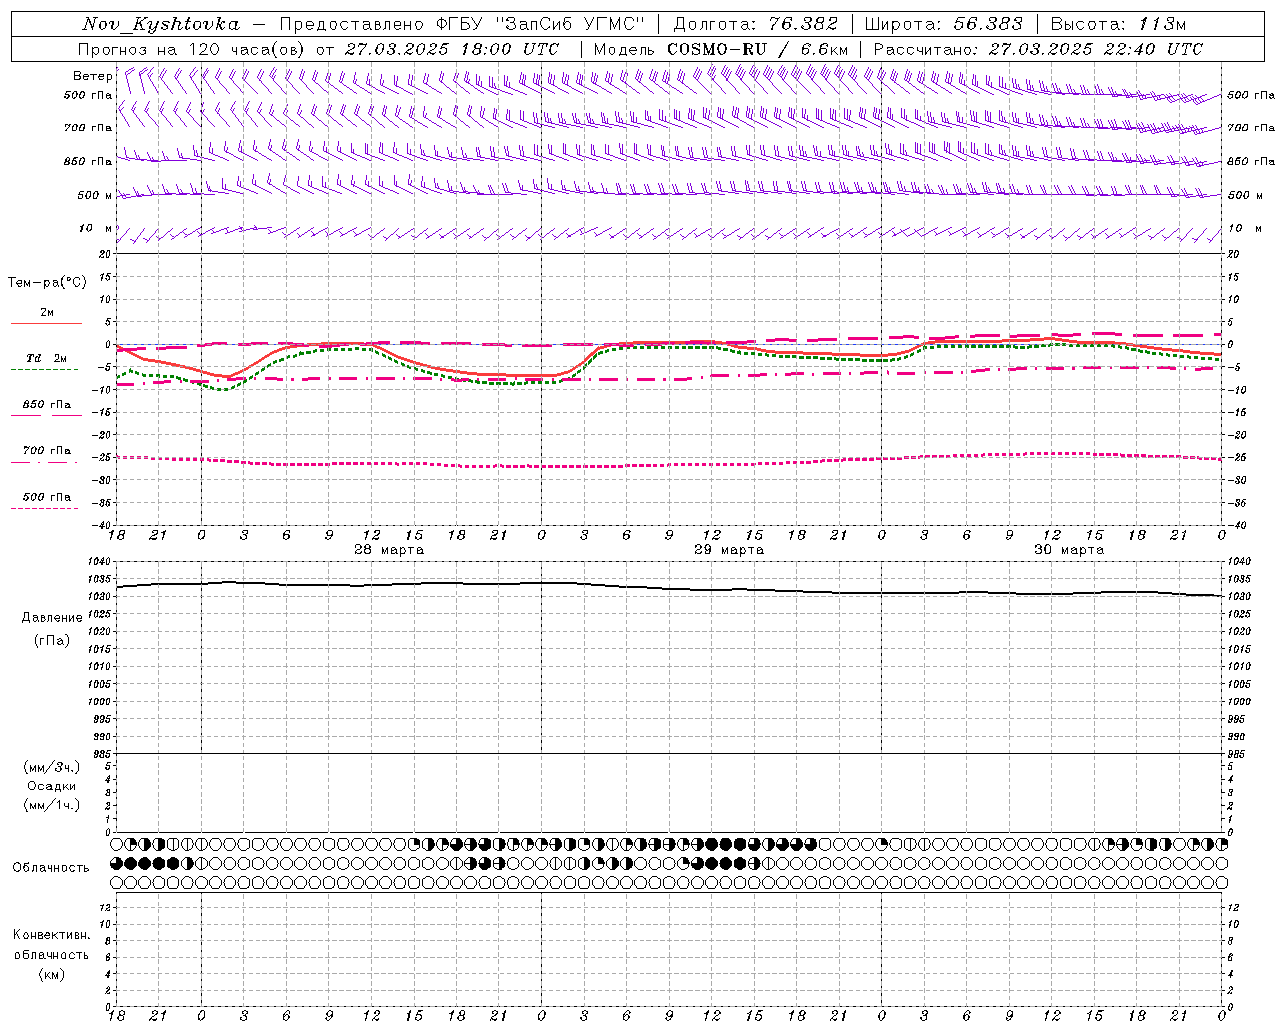Click the 10 м wind level label on the left
The width and height of the screenshot is (1280, 1024).
click(x=95, y=228)
